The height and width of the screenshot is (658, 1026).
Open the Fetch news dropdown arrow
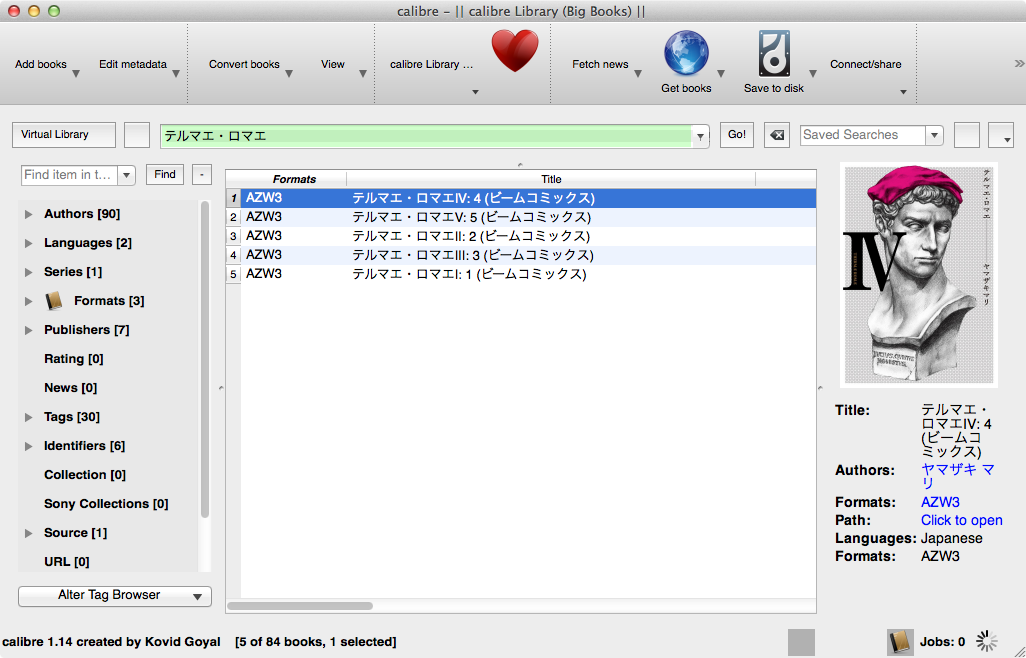click(638, 74)
